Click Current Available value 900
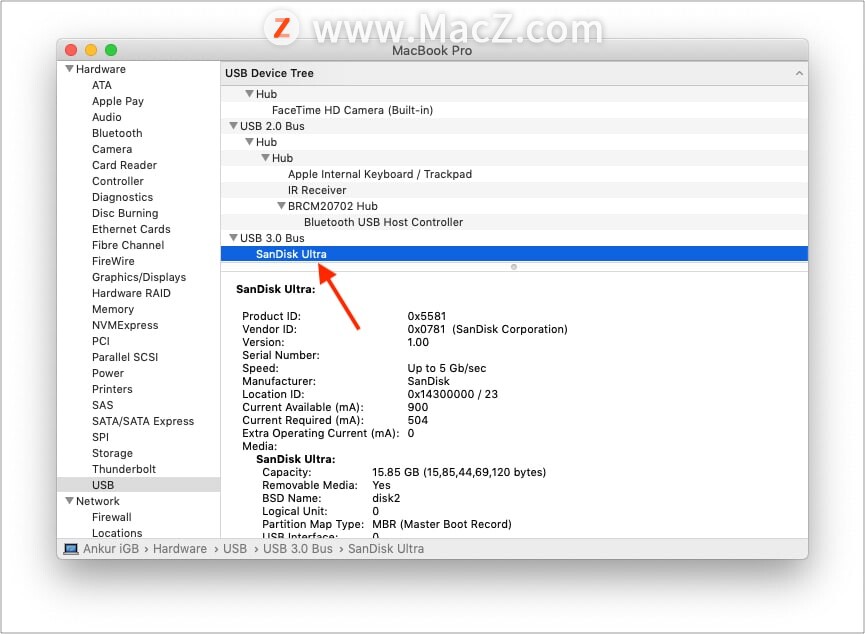This screenshot has height=634, width=865. coord(418,407)
